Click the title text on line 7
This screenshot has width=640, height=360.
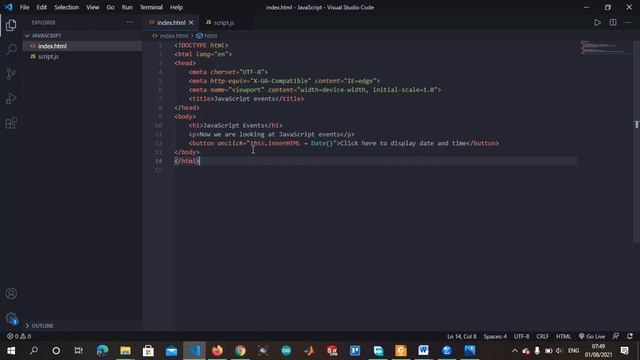click(246, 99)
